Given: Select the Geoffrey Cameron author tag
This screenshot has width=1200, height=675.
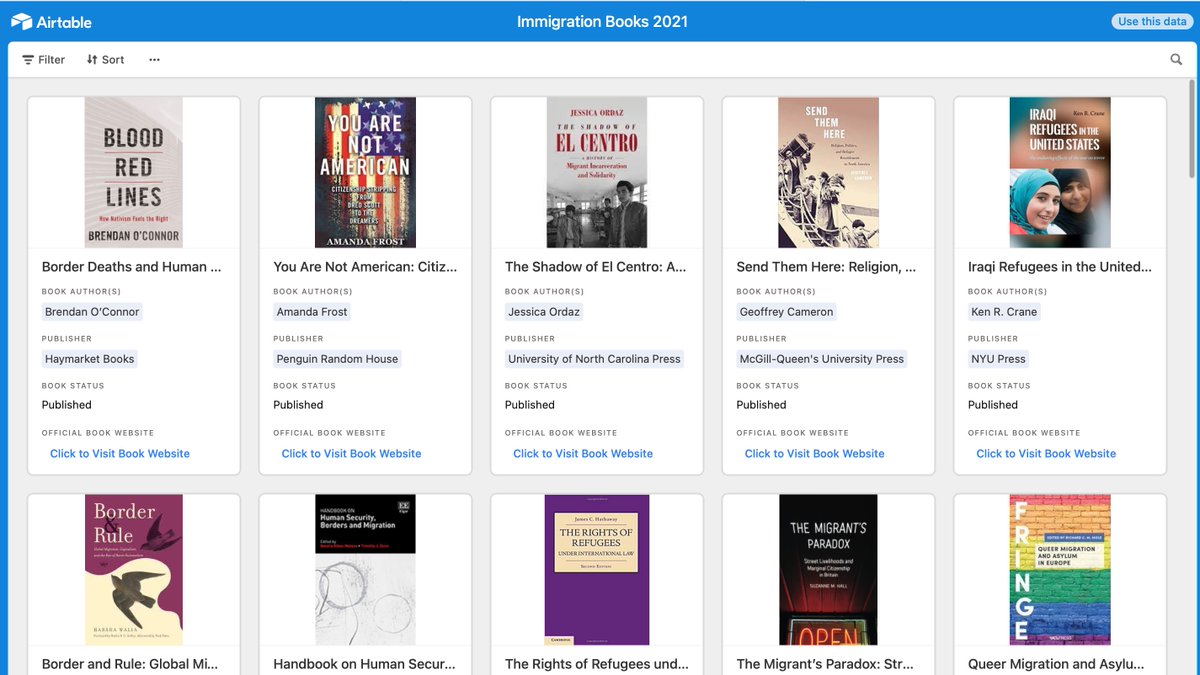Looking at the screenshot, I should (786, 312).
